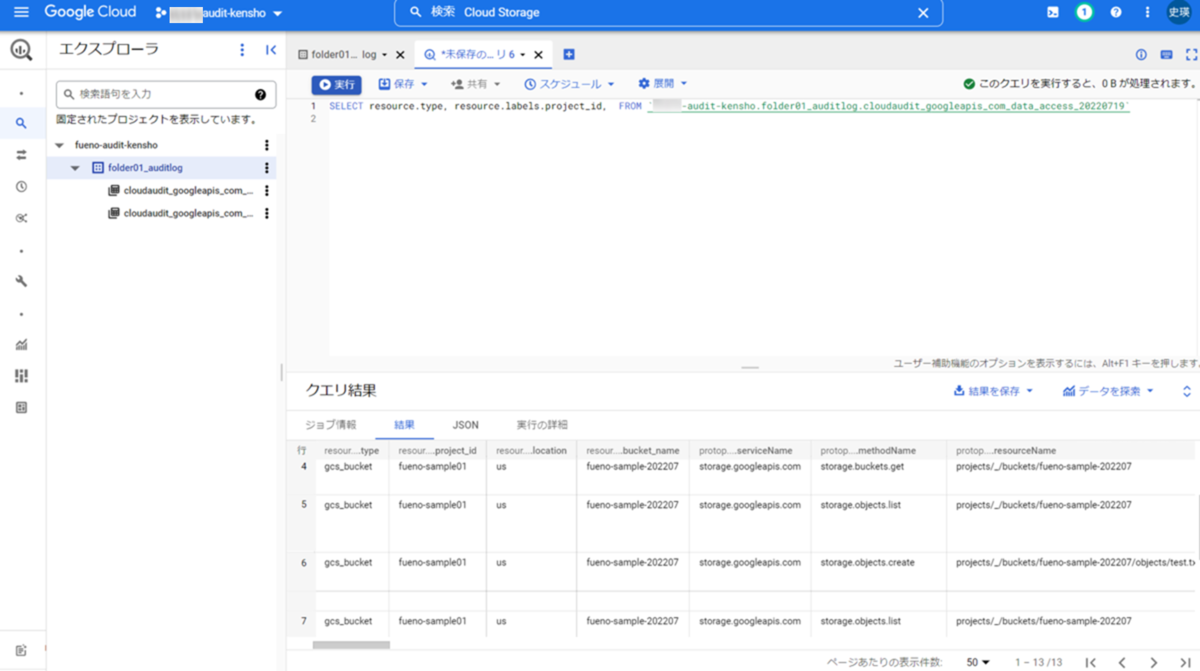Open the データを探索 explore data dropdown
This screenshot has height=671, width=1200.
tap(1108, 391)
